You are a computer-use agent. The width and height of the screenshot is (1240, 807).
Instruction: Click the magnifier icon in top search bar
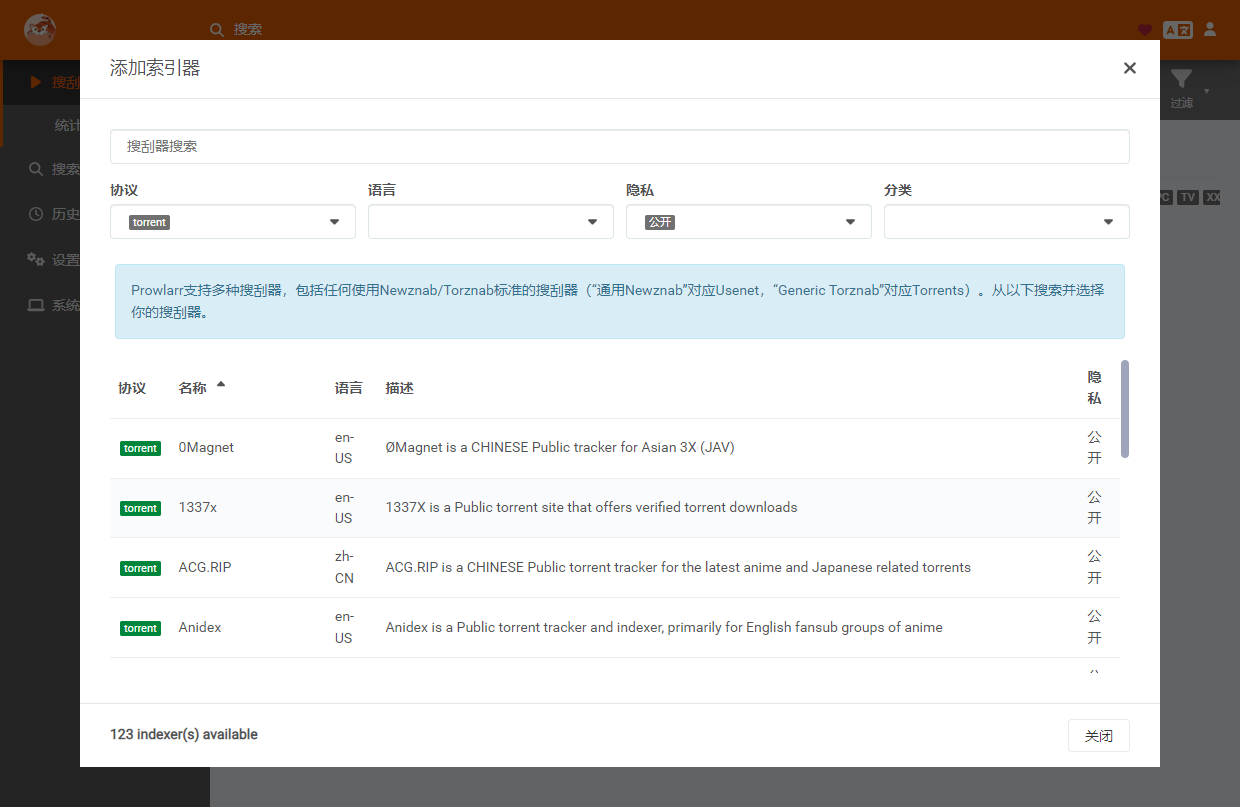pos(217,30)
